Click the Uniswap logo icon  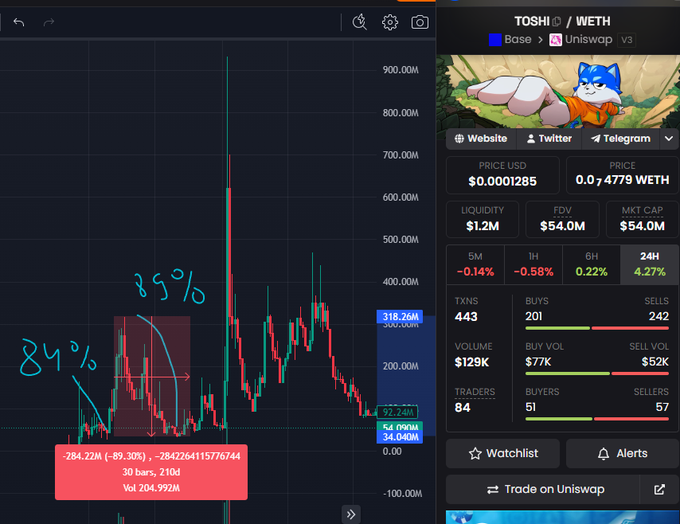pos(556,40)
